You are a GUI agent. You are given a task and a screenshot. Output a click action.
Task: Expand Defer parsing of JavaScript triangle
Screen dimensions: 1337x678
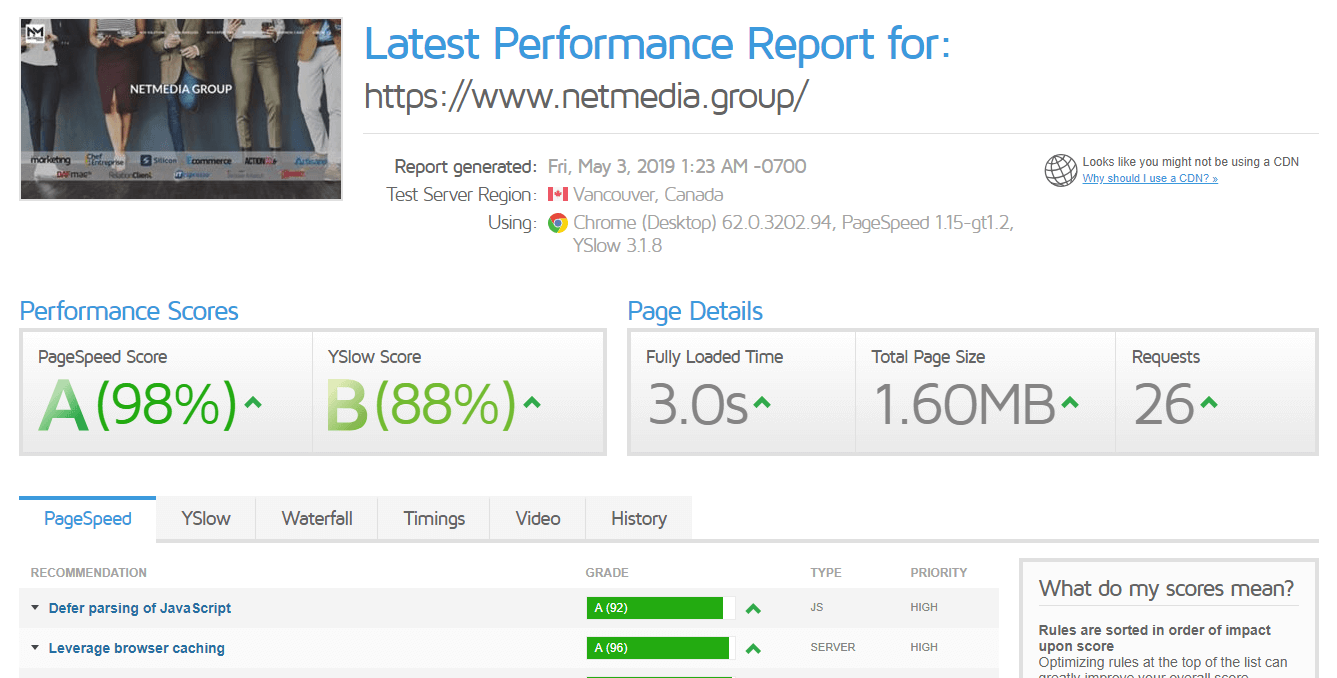click(x=35, y=608)
